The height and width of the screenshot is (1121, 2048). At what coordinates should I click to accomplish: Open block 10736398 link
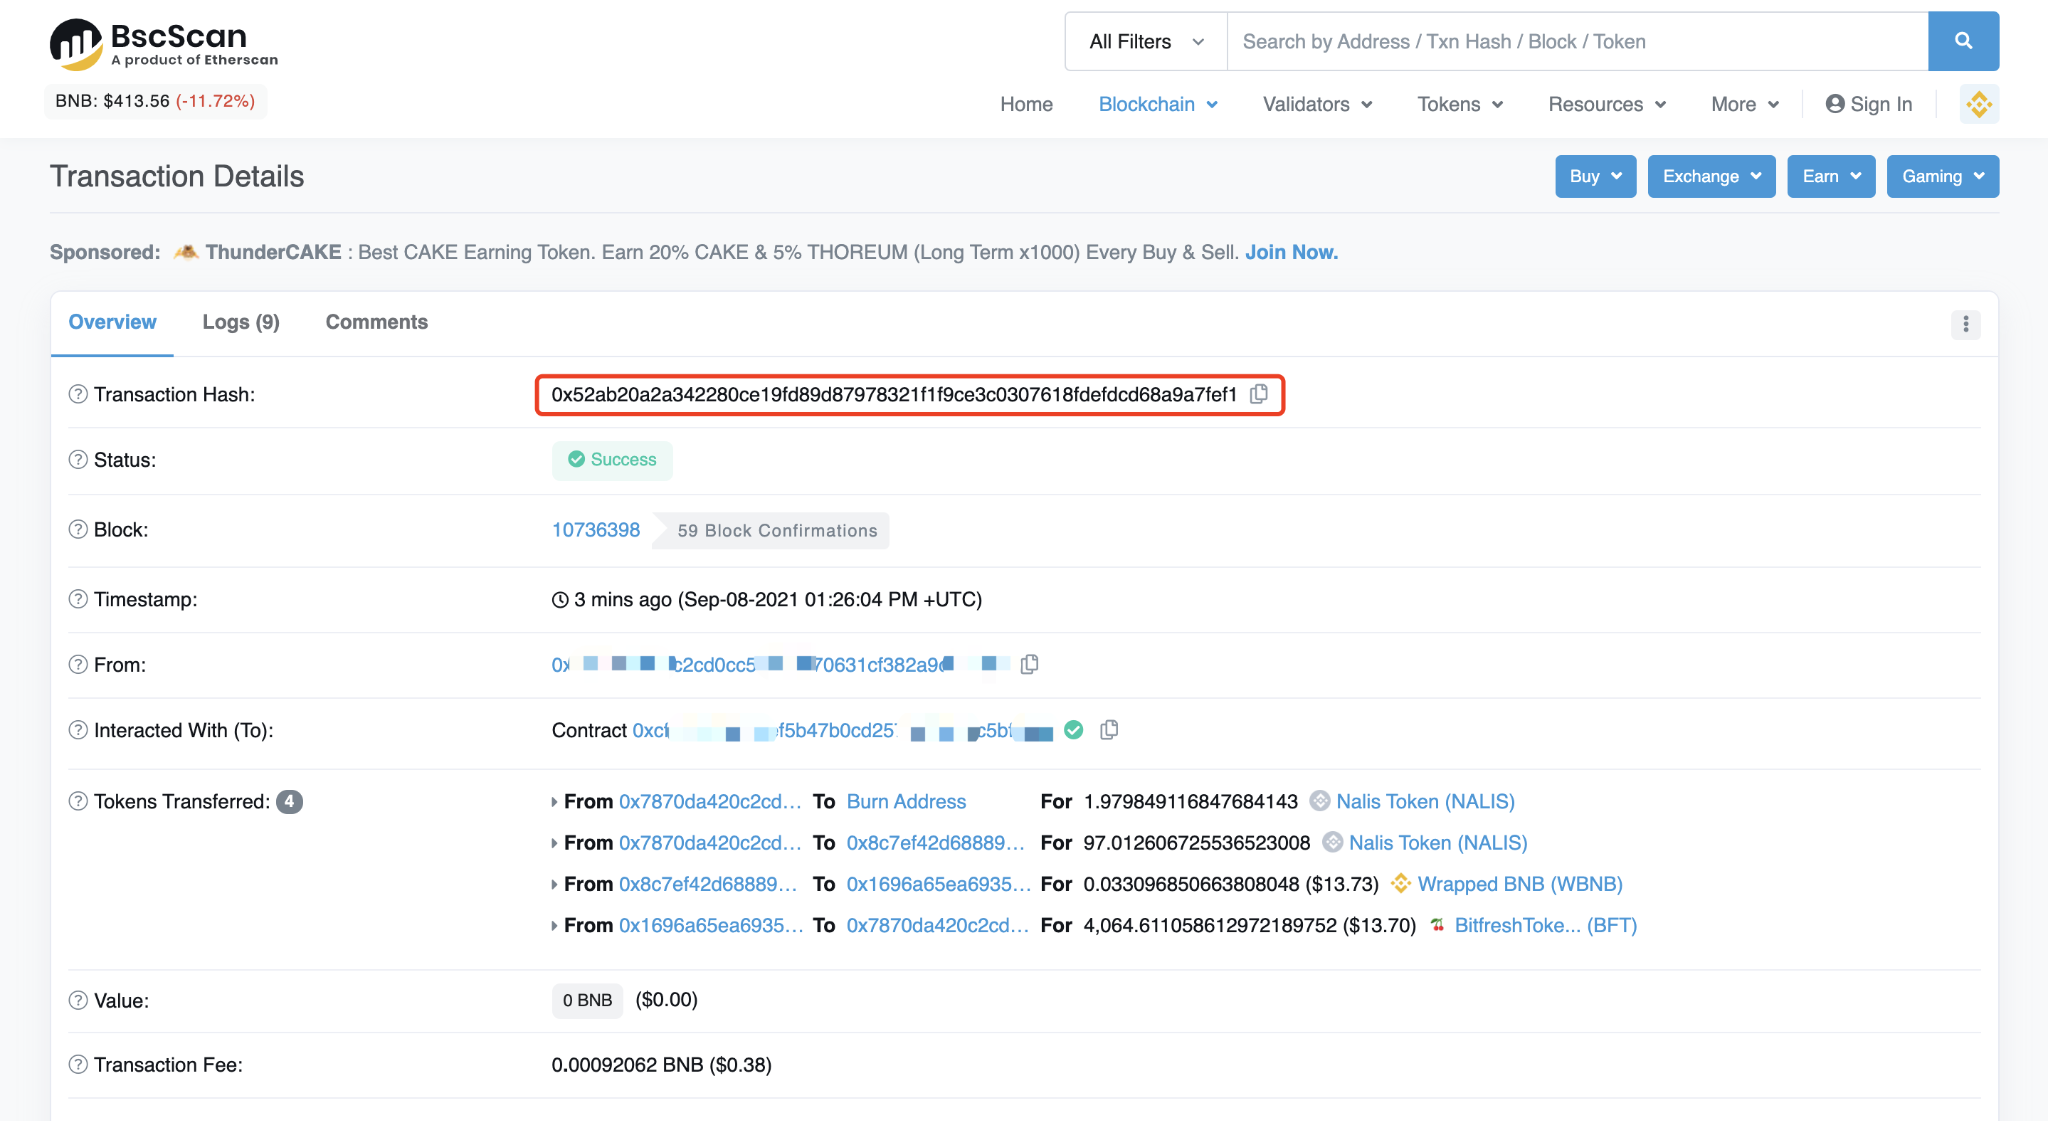click(x=595, y=530)
